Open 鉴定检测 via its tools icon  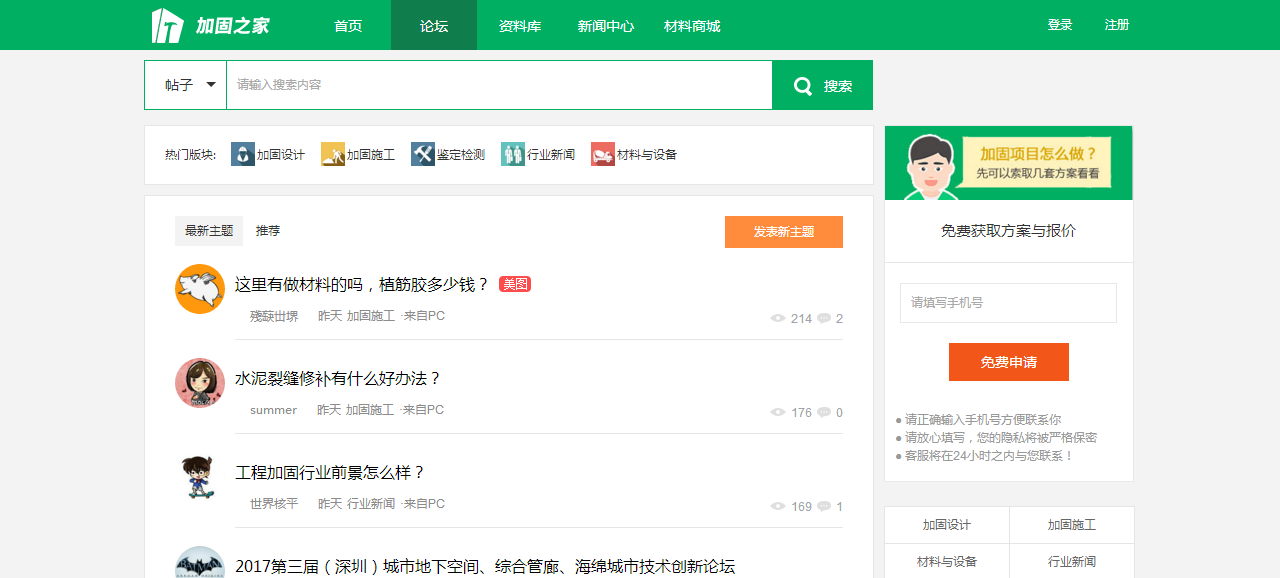(422, 154)
